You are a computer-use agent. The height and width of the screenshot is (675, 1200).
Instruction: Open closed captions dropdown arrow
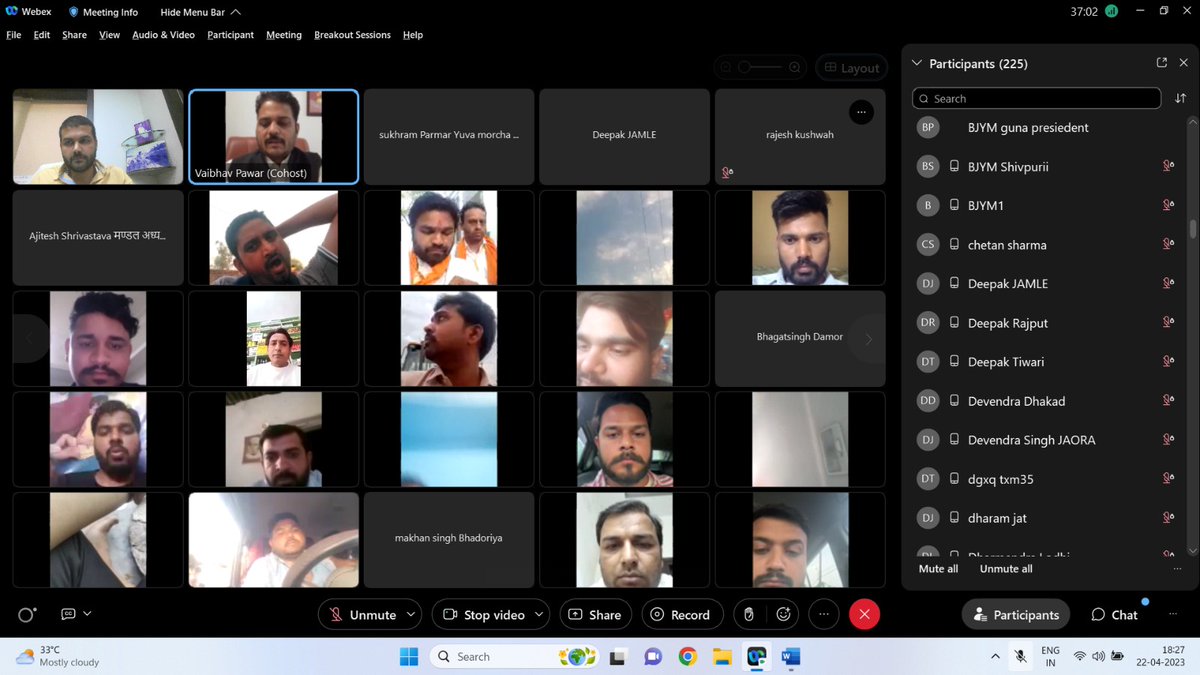[x=87, y=614]
